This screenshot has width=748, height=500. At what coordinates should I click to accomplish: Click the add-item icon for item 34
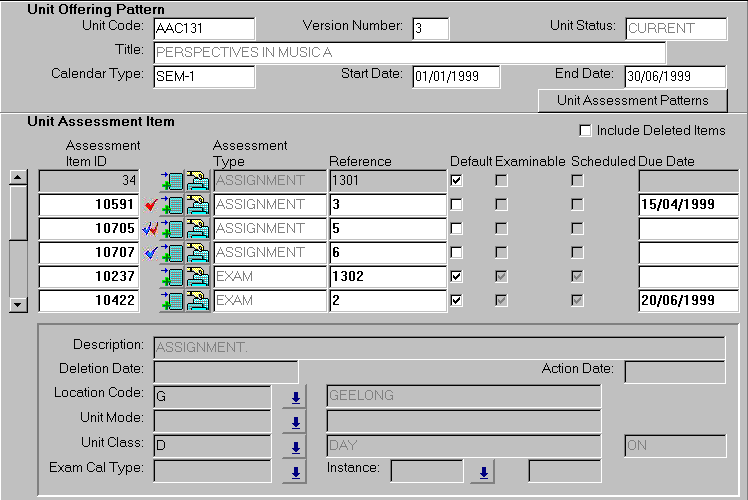[x=172, y=181]
